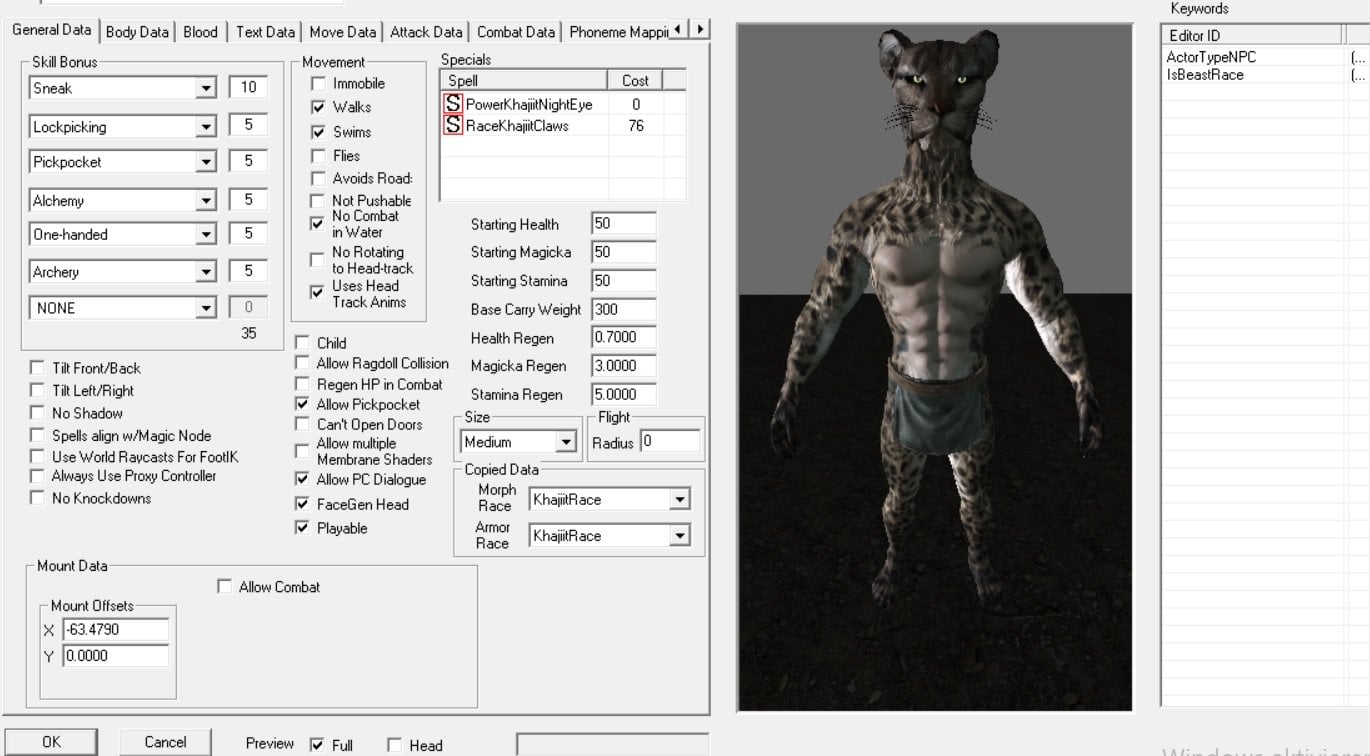This screenshot has width=1370, height=756.
Task: Expand the NONE skill bonus dropdown
Action: click(206, 308)
